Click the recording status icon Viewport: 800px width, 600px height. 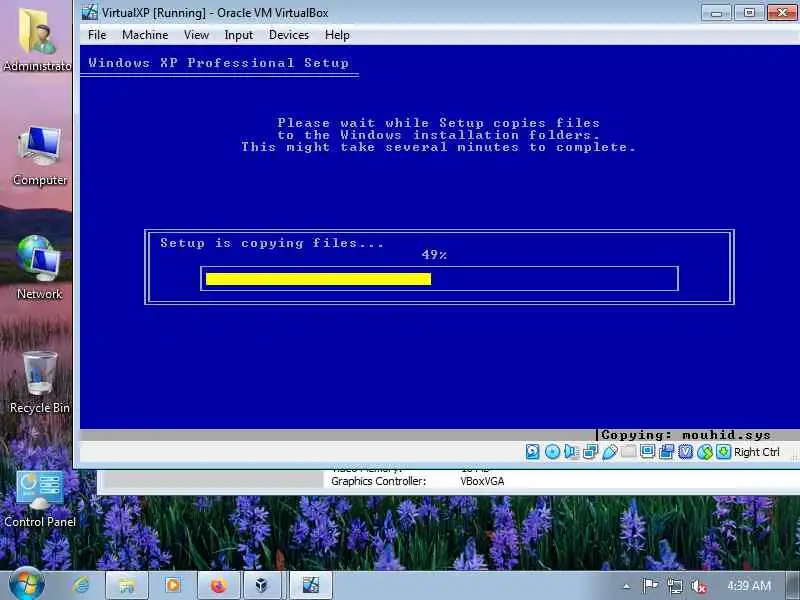[666, 452]
